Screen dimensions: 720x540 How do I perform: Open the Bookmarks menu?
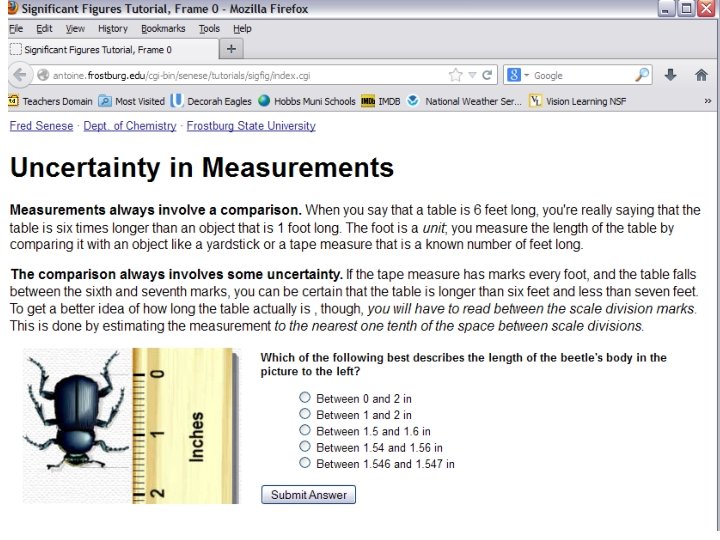click(x=163, y=28)
